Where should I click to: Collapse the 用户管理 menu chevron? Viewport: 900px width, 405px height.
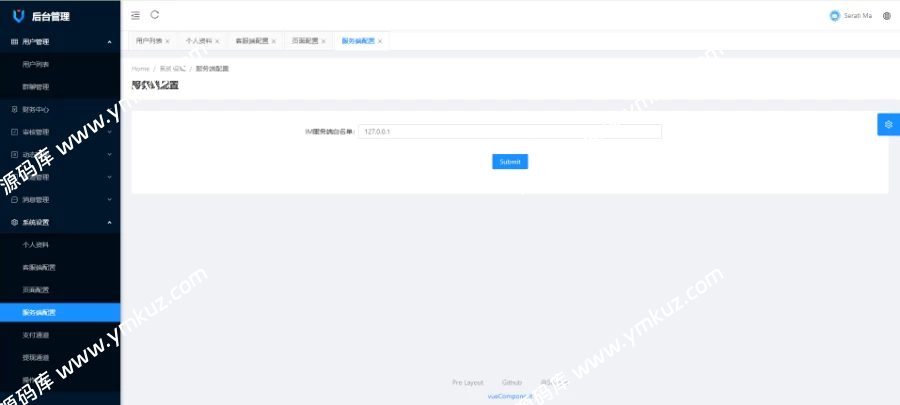click(x=110, y=42)
